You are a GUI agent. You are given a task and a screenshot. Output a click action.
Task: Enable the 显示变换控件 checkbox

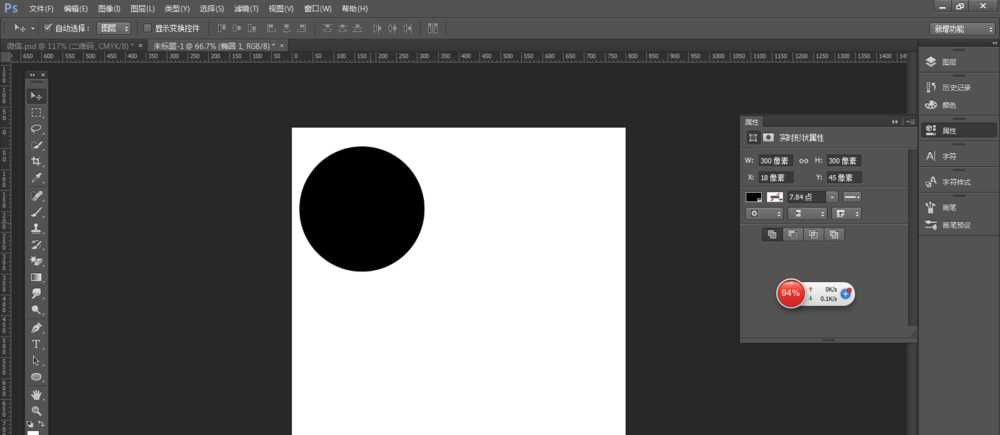(x=147, y=28)
